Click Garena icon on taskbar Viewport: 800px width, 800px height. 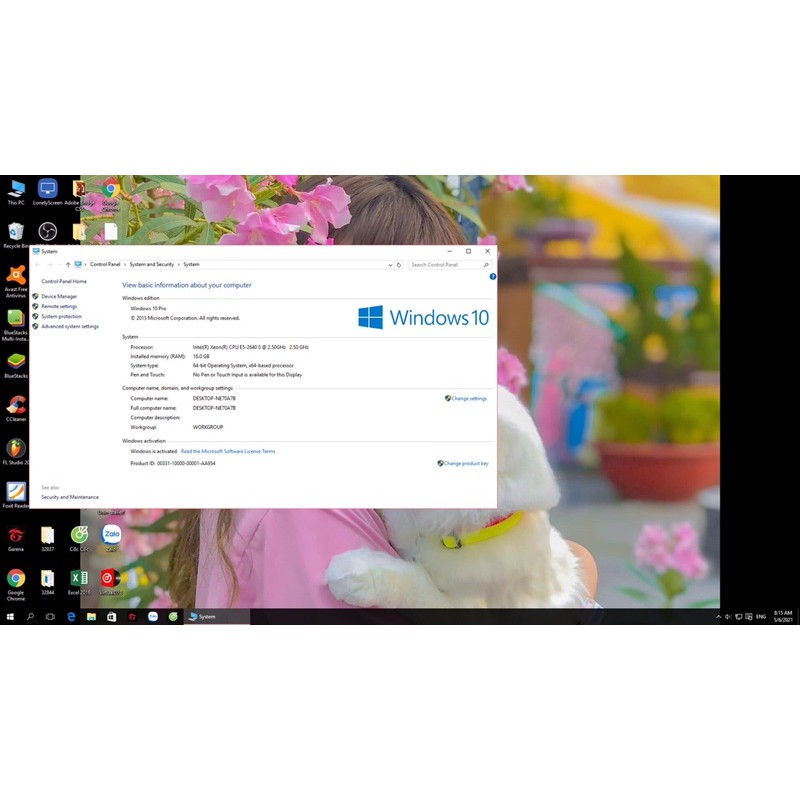(132, 616)
